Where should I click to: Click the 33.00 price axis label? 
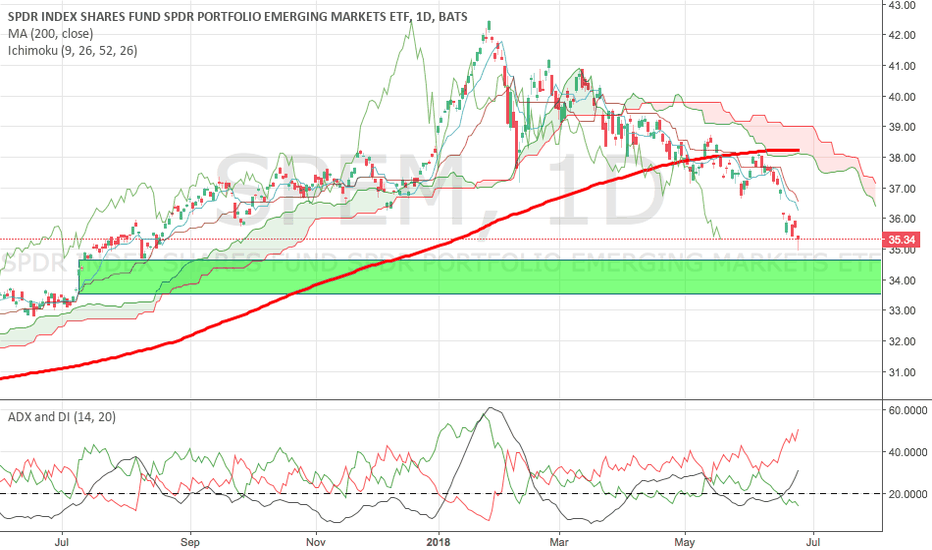(x=902, y=311)
